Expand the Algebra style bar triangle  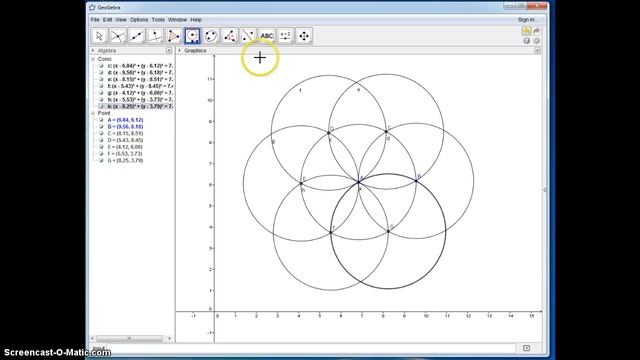click(93, 51)
